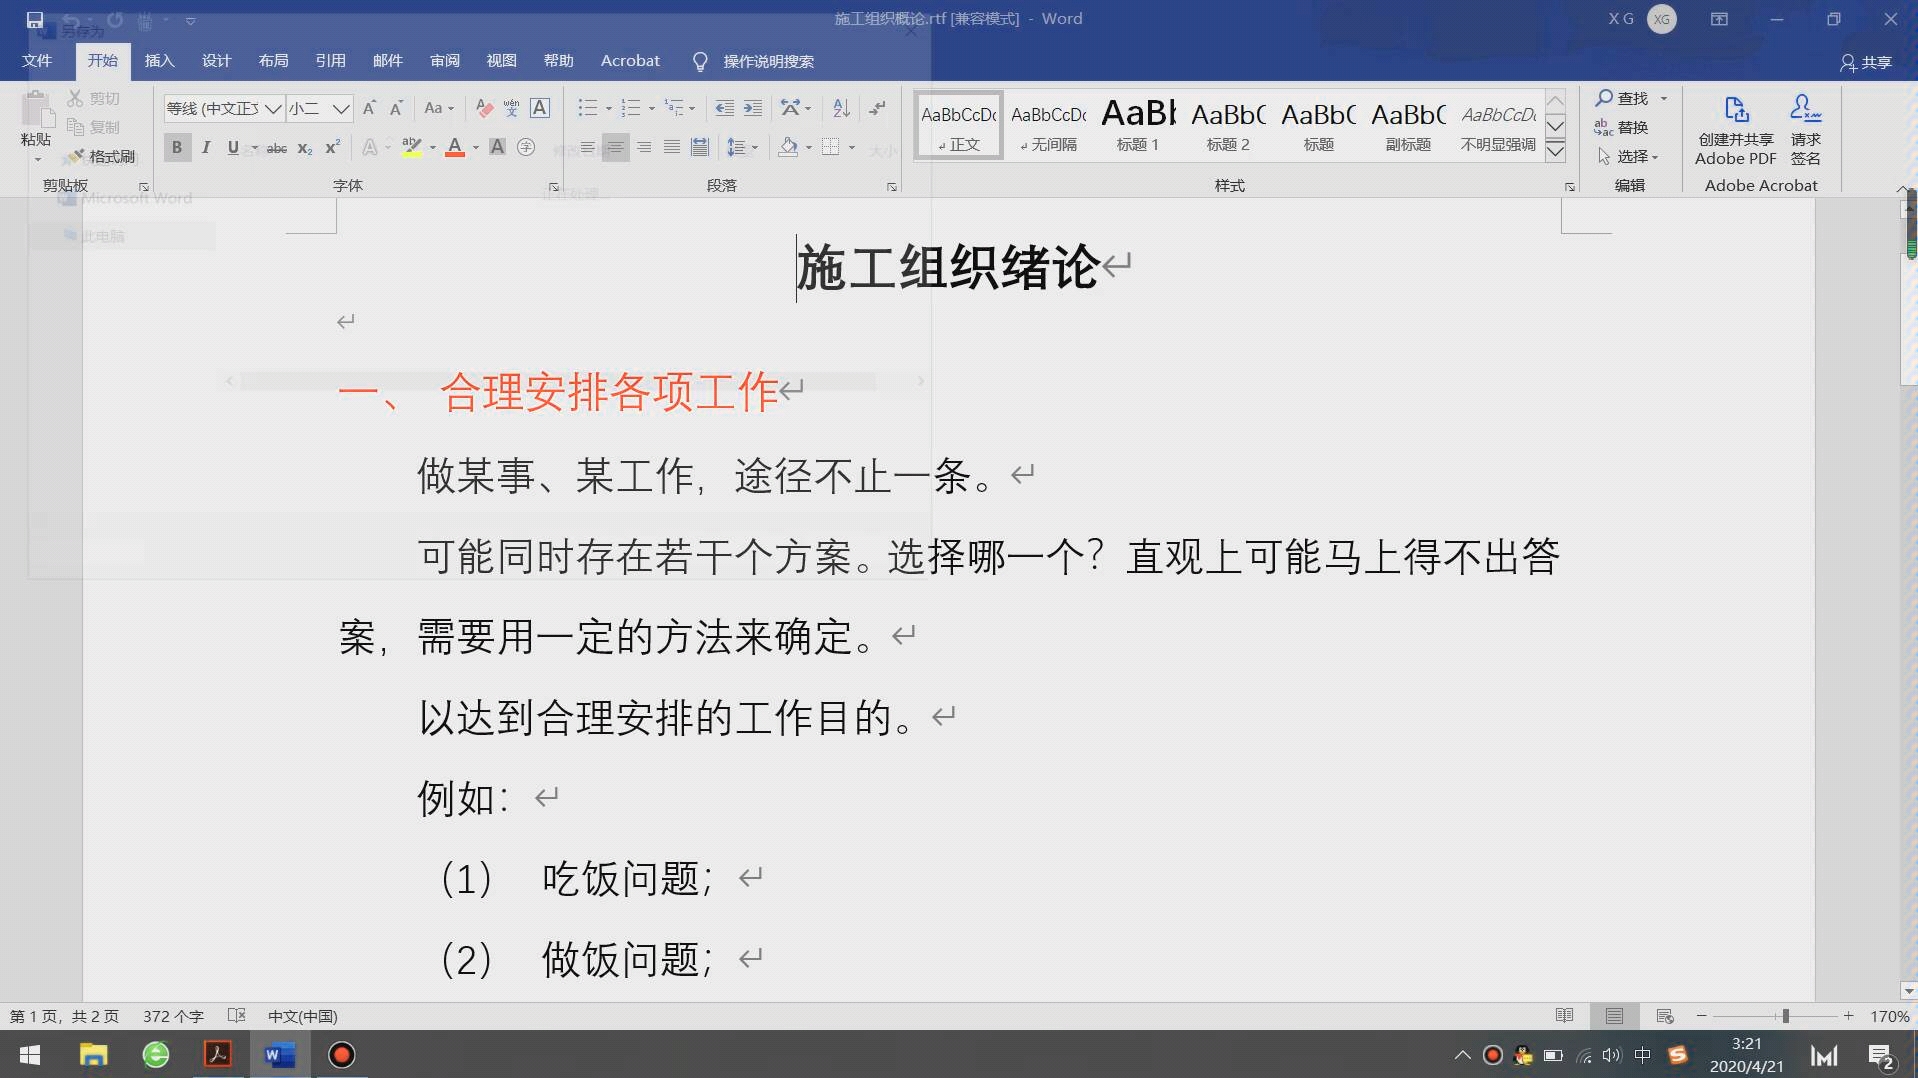Viewport: 1918px width, 1078px height.
Task: Select Justify alignment
Action: [x=672, y=147]
